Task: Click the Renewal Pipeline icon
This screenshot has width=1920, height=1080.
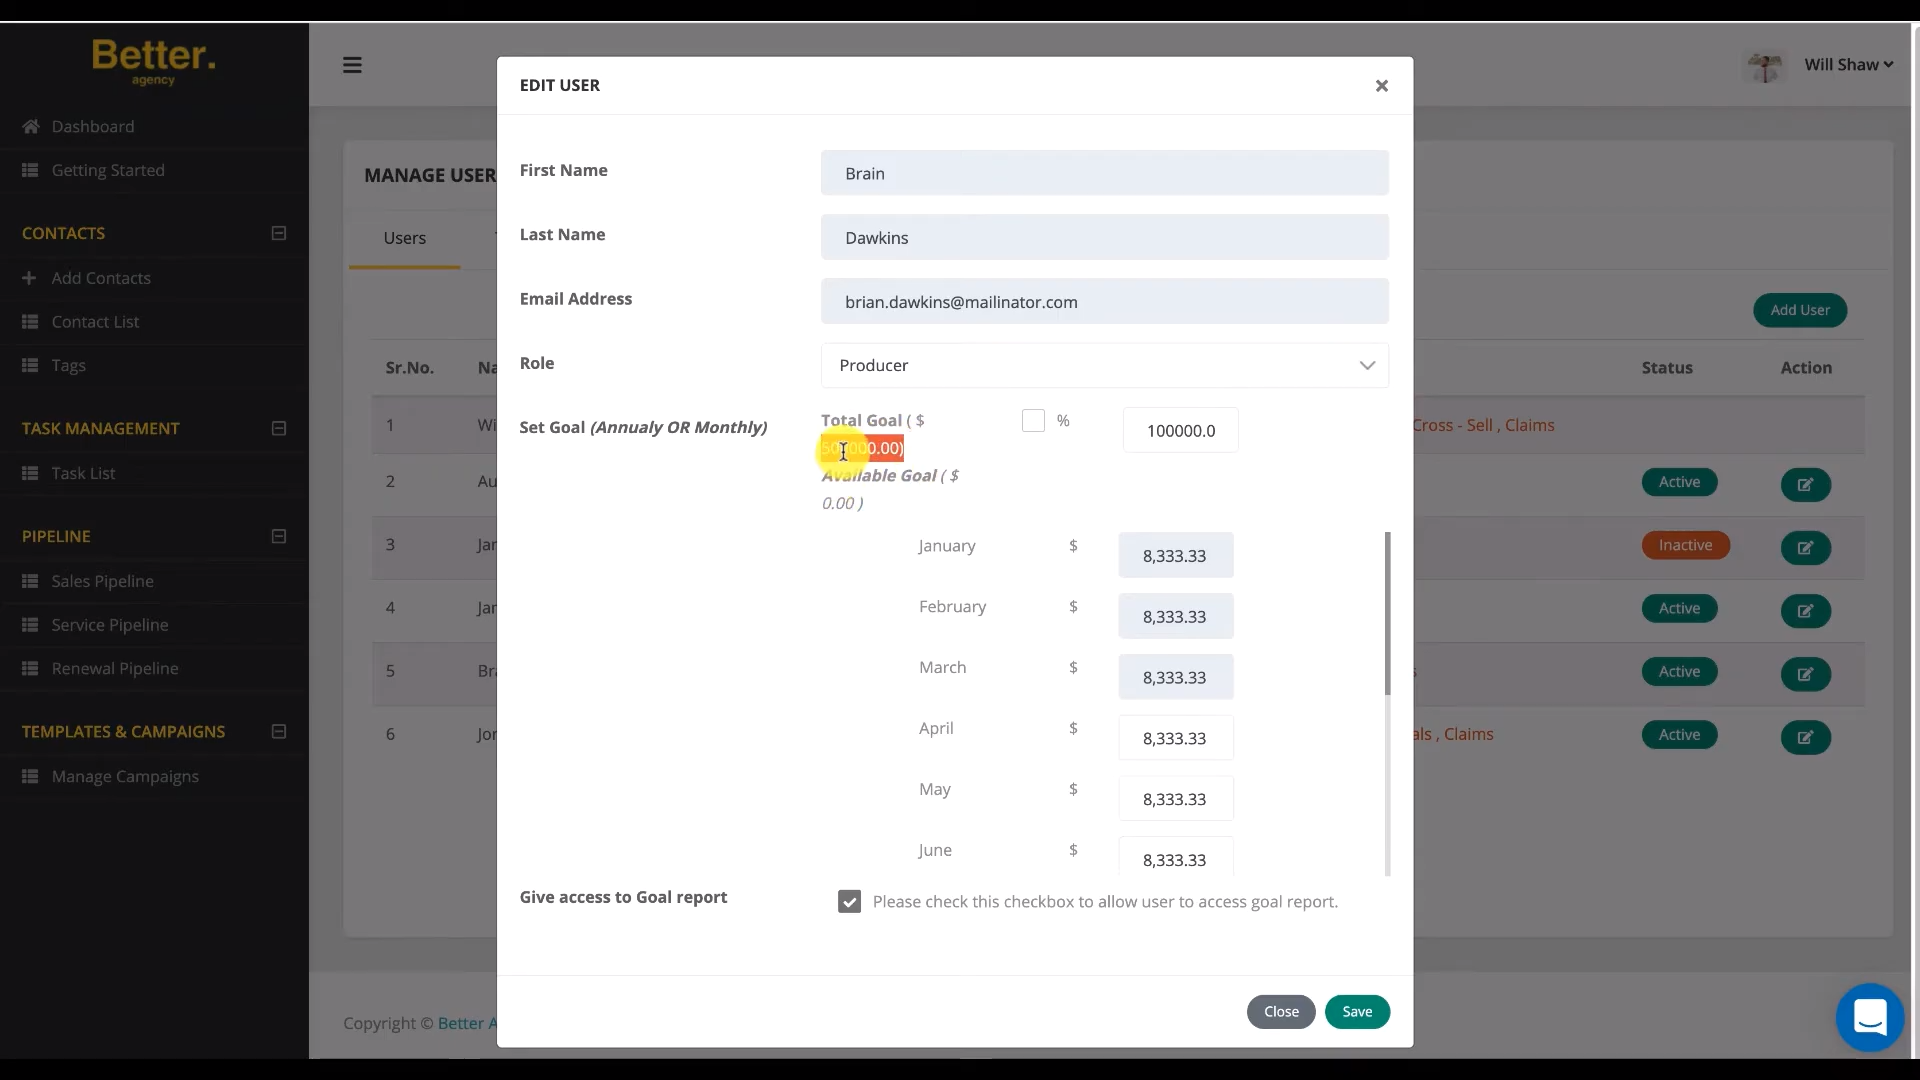Action: tap(31, 669)
